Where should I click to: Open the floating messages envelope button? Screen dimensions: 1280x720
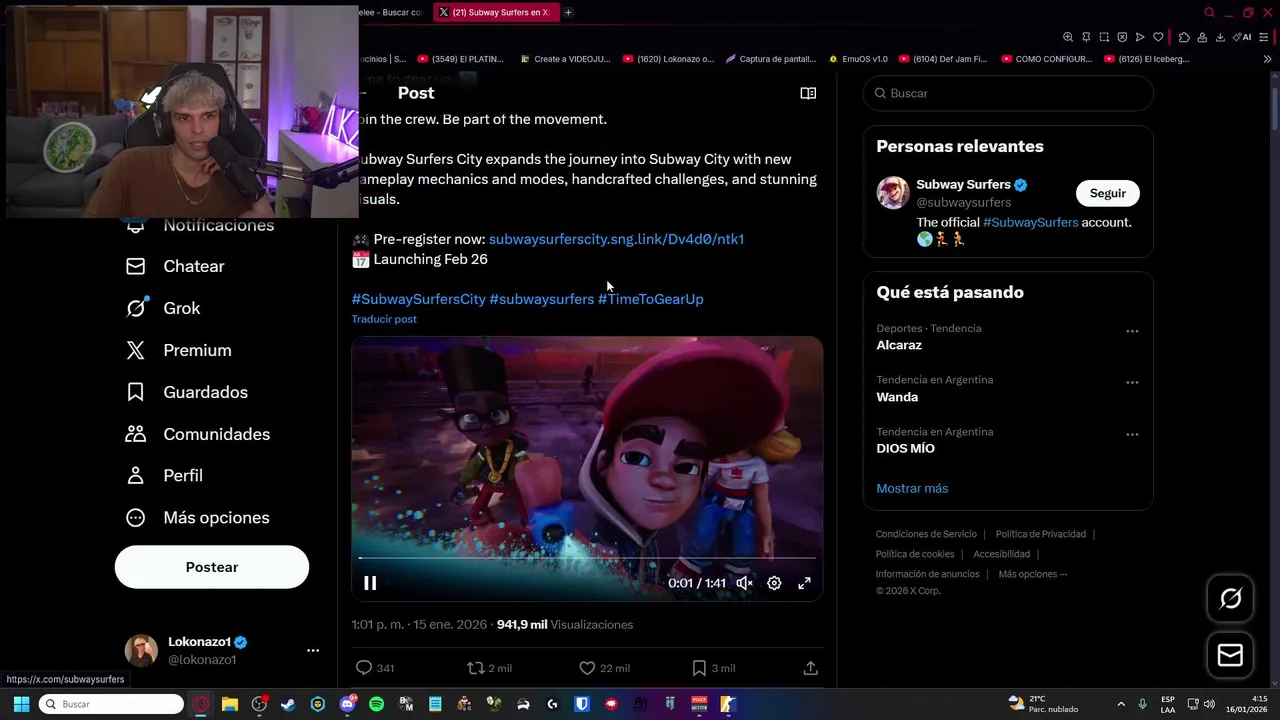tap(1230, 655)
